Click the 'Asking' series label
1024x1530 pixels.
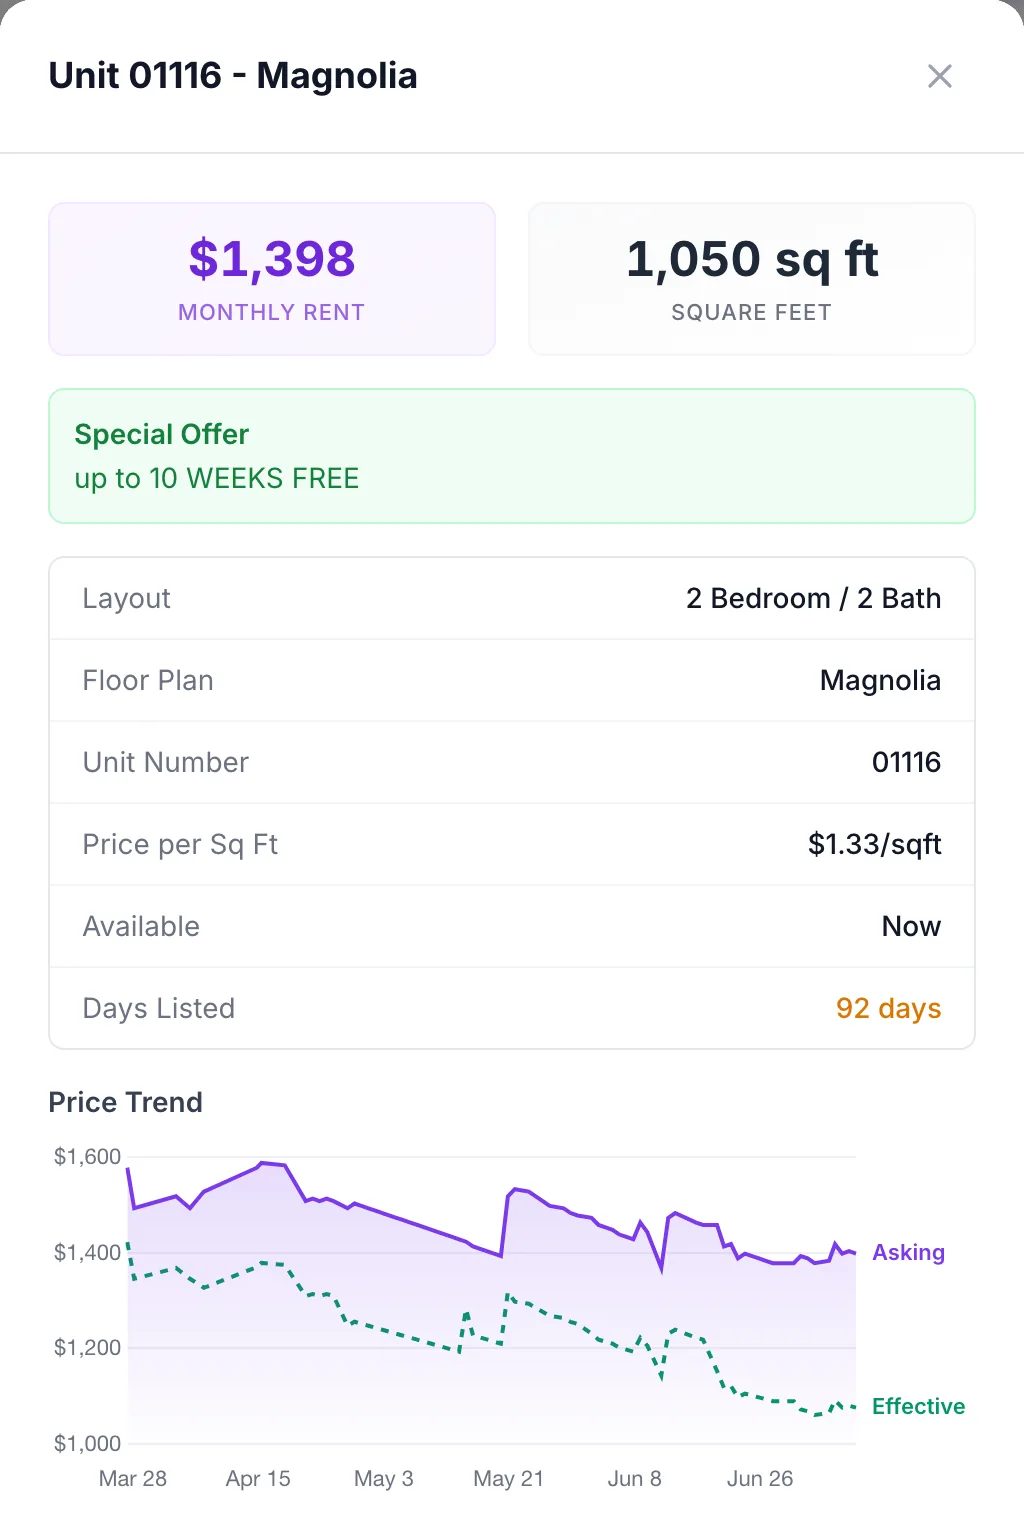tap(908, 1252)
